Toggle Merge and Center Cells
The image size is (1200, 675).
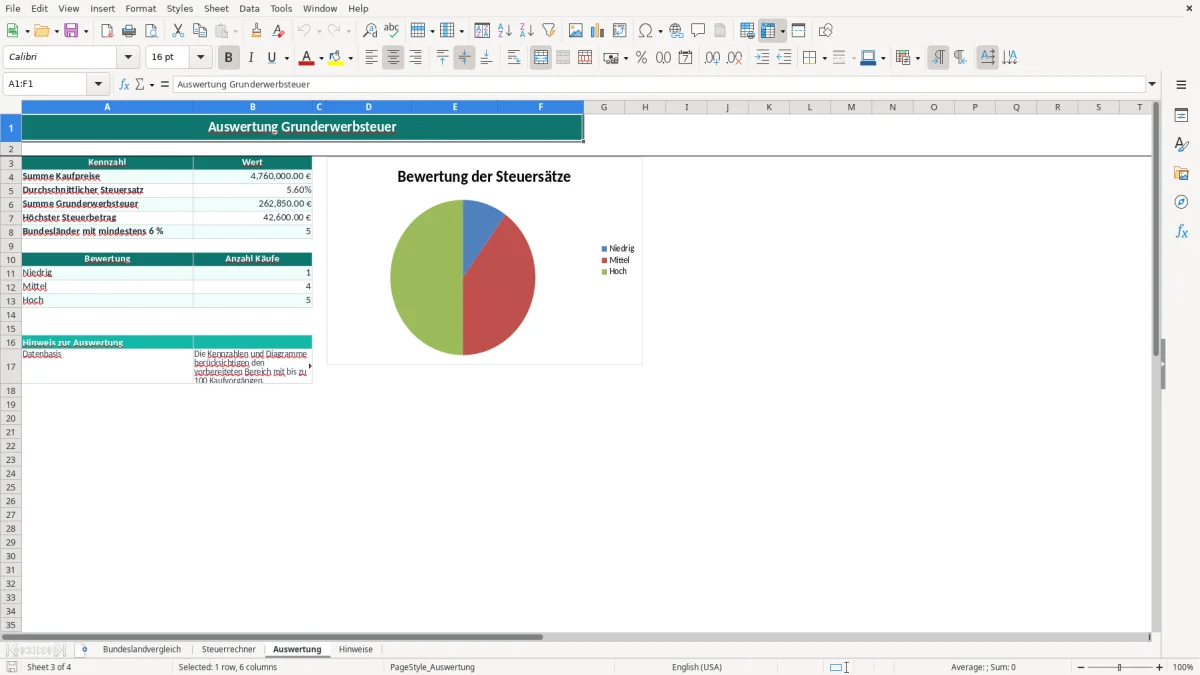coord(540,58)
